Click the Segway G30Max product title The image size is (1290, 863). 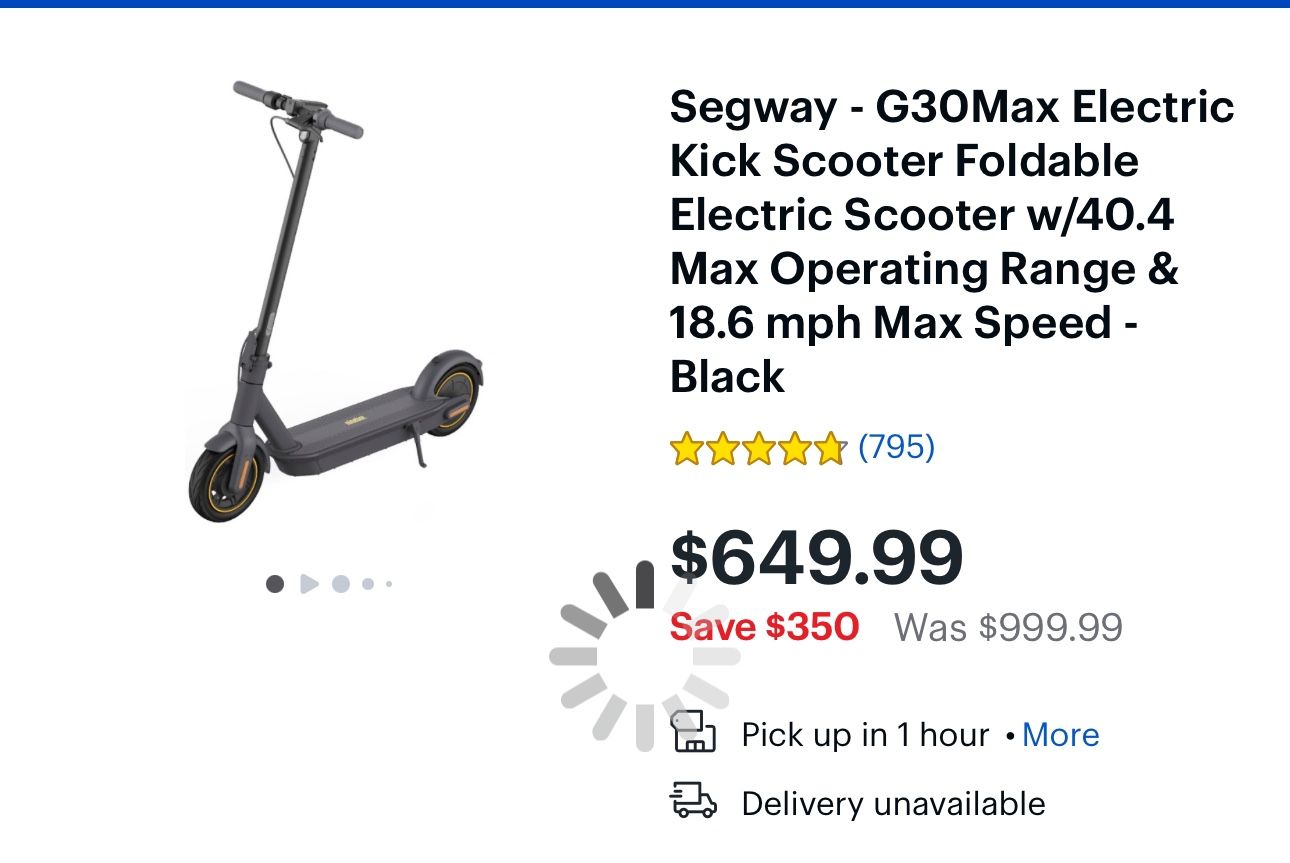[x=950, y=241]
